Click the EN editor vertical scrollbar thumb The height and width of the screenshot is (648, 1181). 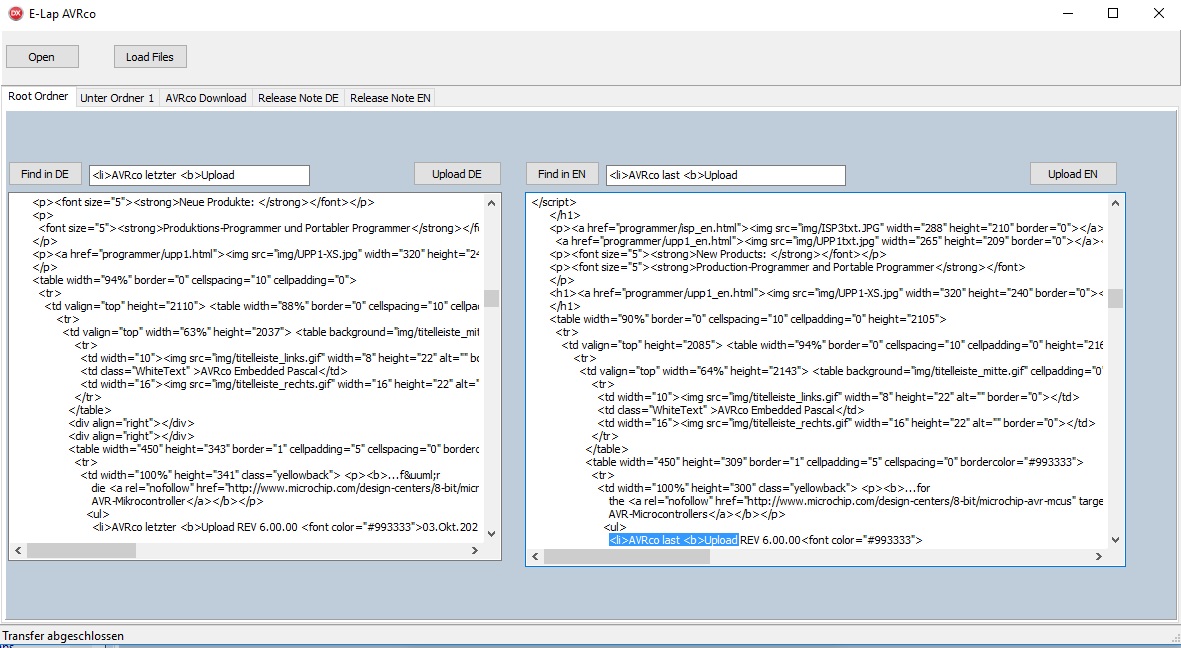click(x=1115, y=298)
